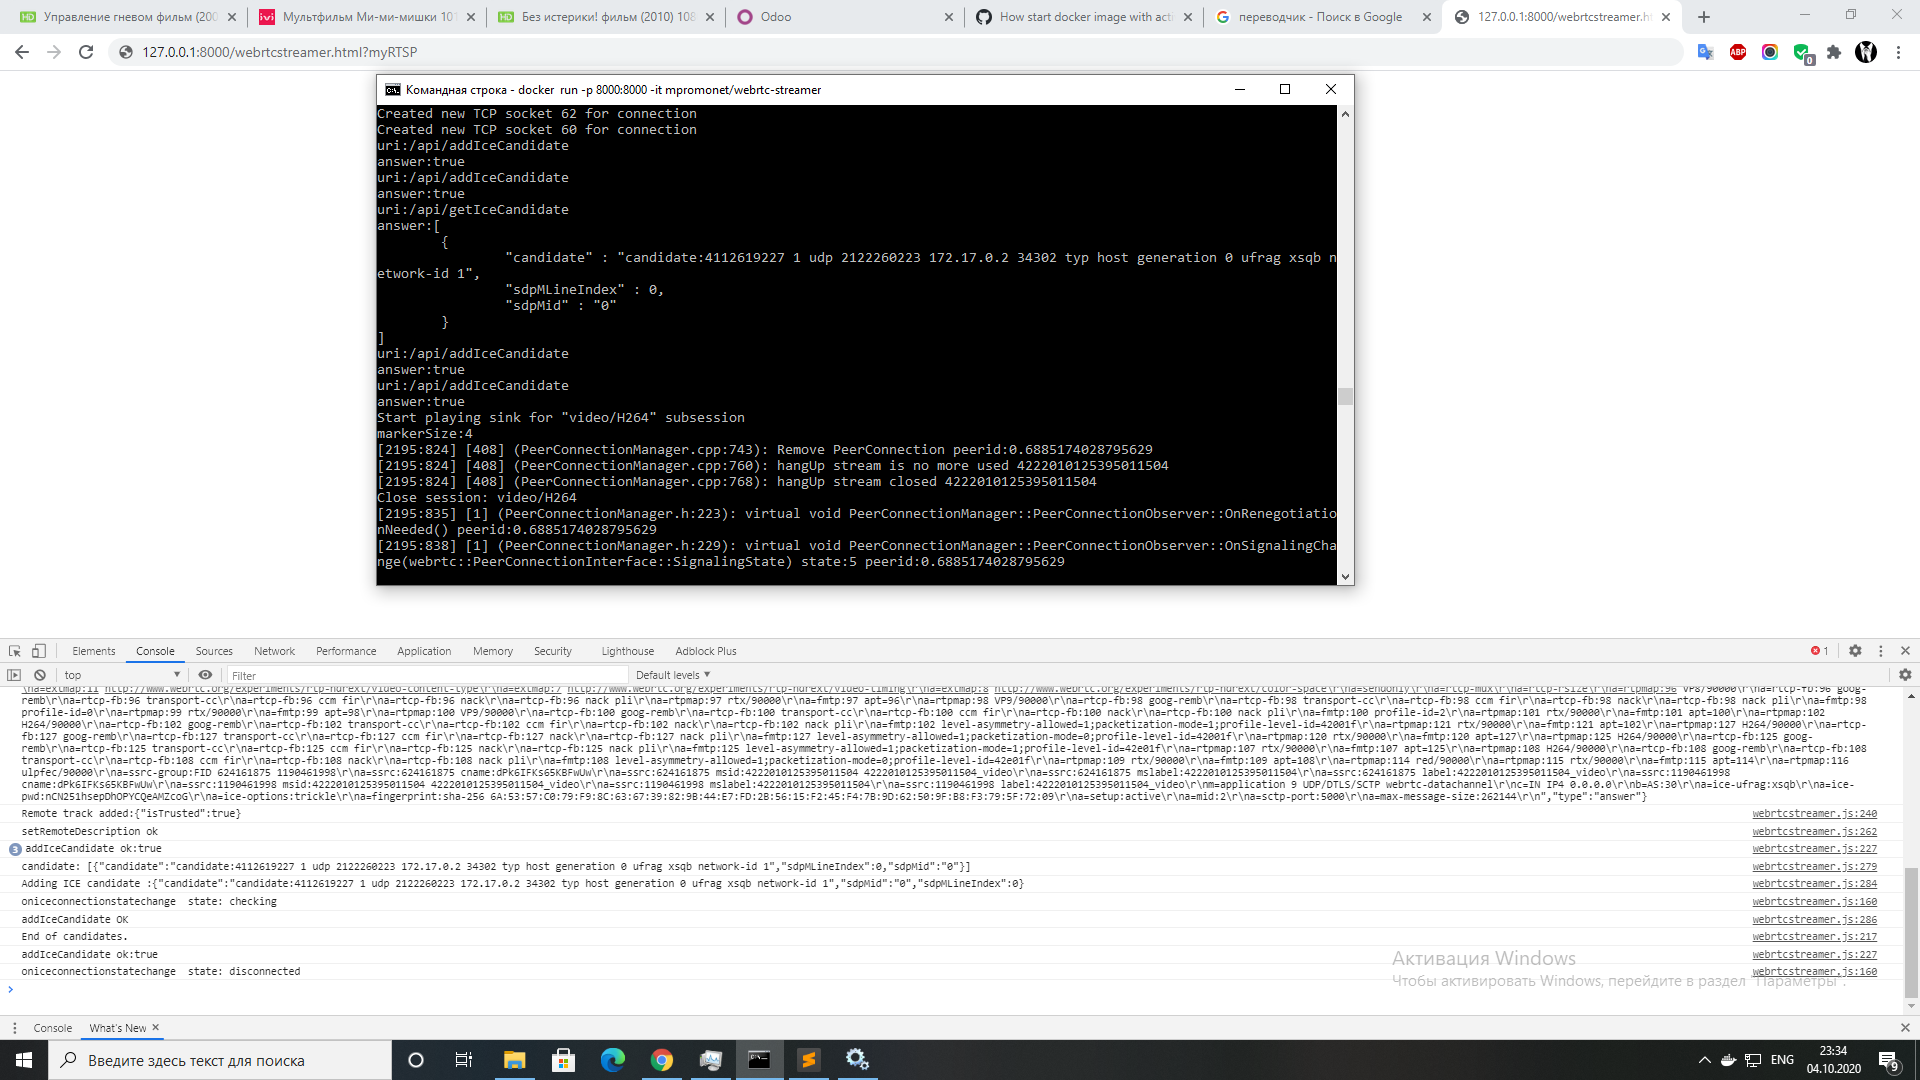This screenshot has width=1920, height=1080.
Task: Launch Google Chrome from the taskbar
Action: point(662,1060)
